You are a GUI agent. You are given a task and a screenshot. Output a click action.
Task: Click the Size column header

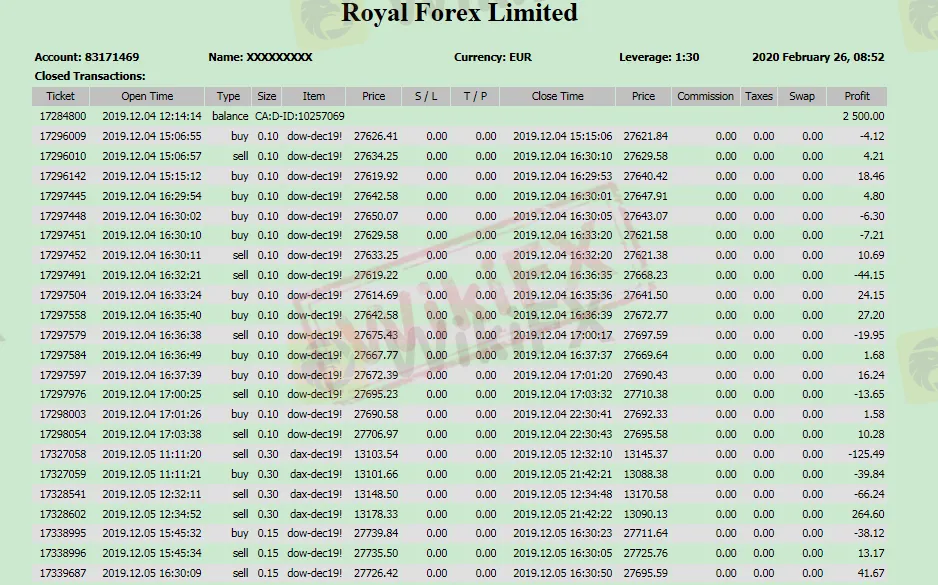click(267, 96)
